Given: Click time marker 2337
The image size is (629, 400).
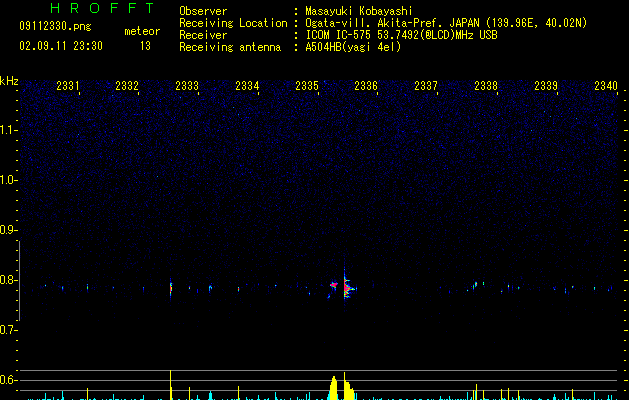Looking at the screenshot, I should click(426, 85).
